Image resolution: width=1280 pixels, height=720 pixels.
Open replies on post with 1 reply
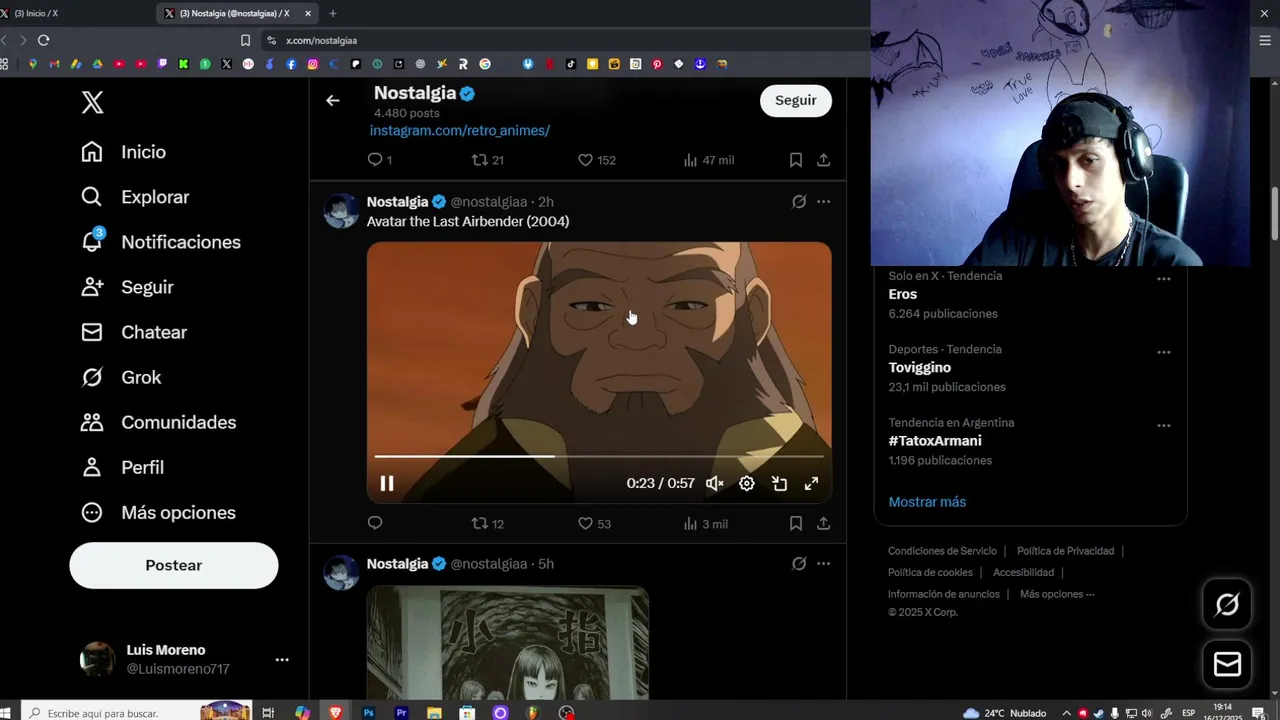380,160
